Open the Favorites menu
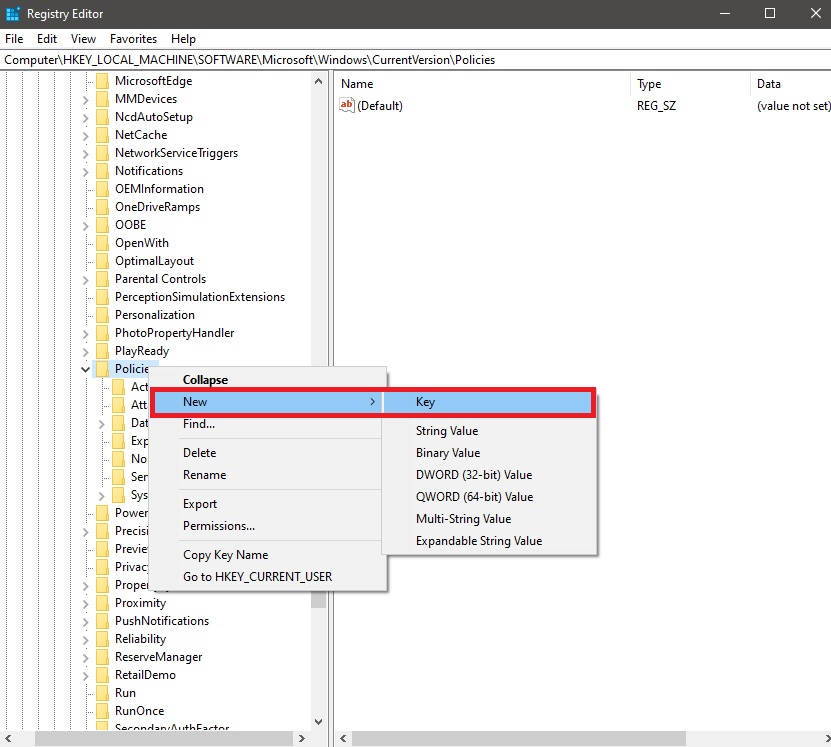The image size is (831, 747). tap(133, 39)
